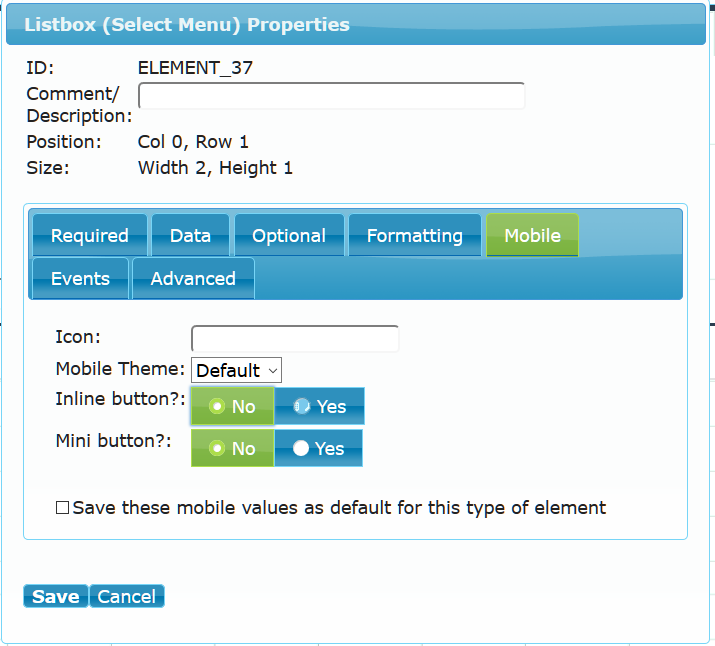This screenshot has height=646, width=715.
Task: Click the Save button
Action: [56, 596]
